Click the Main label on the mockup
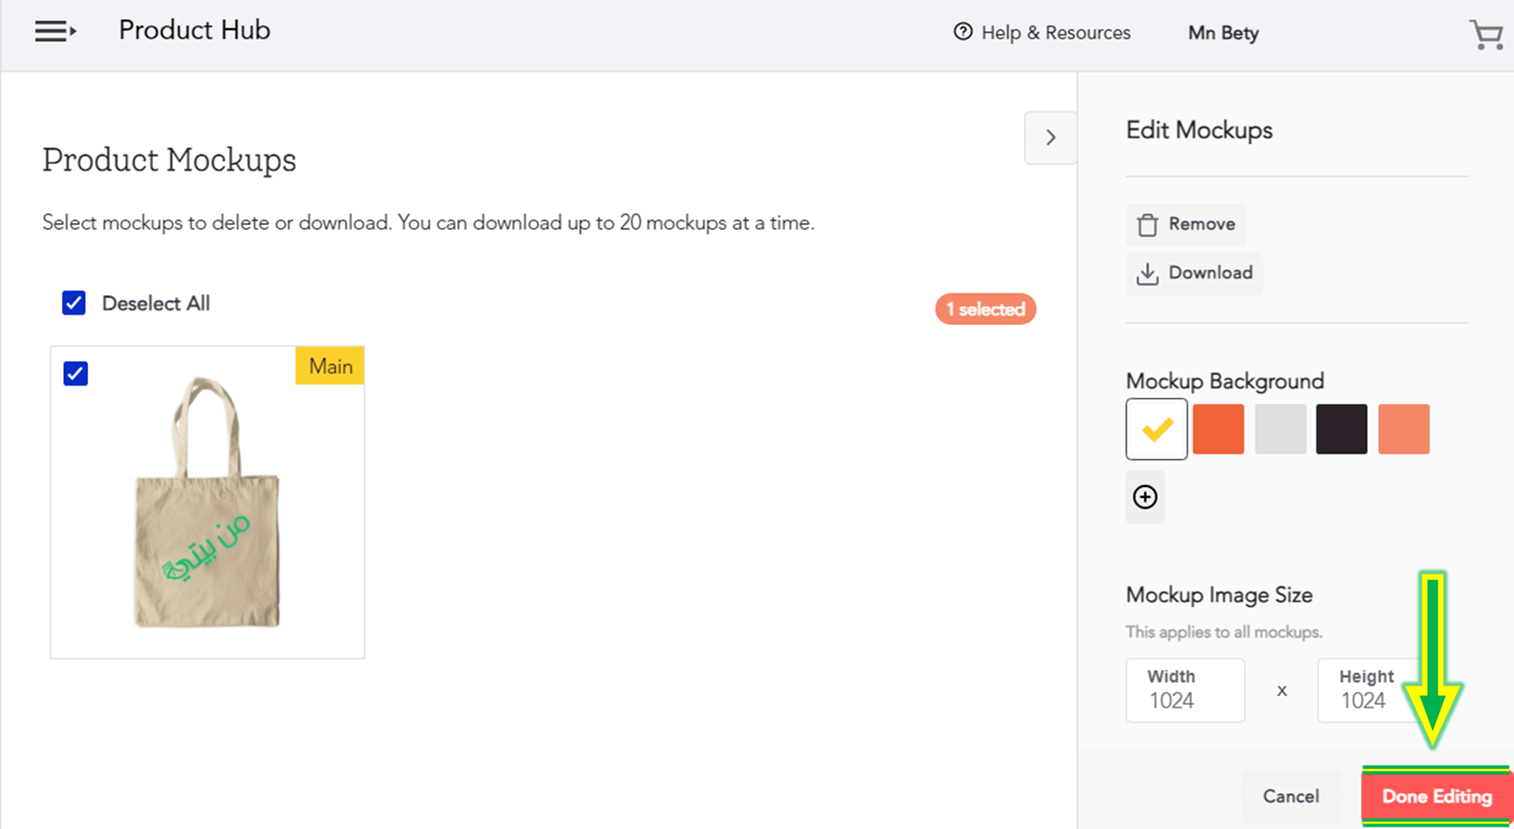The width and height of the screenshot is (1514, 829). pyautogui.click(x=330, y=366)
